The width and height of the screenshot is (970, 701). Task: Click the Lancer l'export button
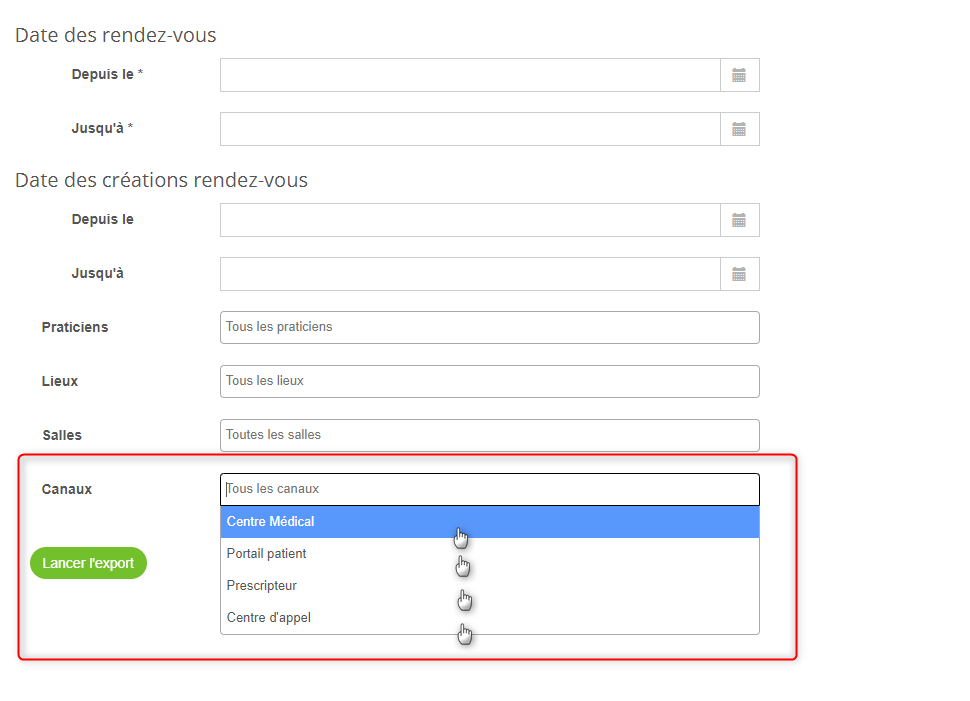(x=88, y=563)
